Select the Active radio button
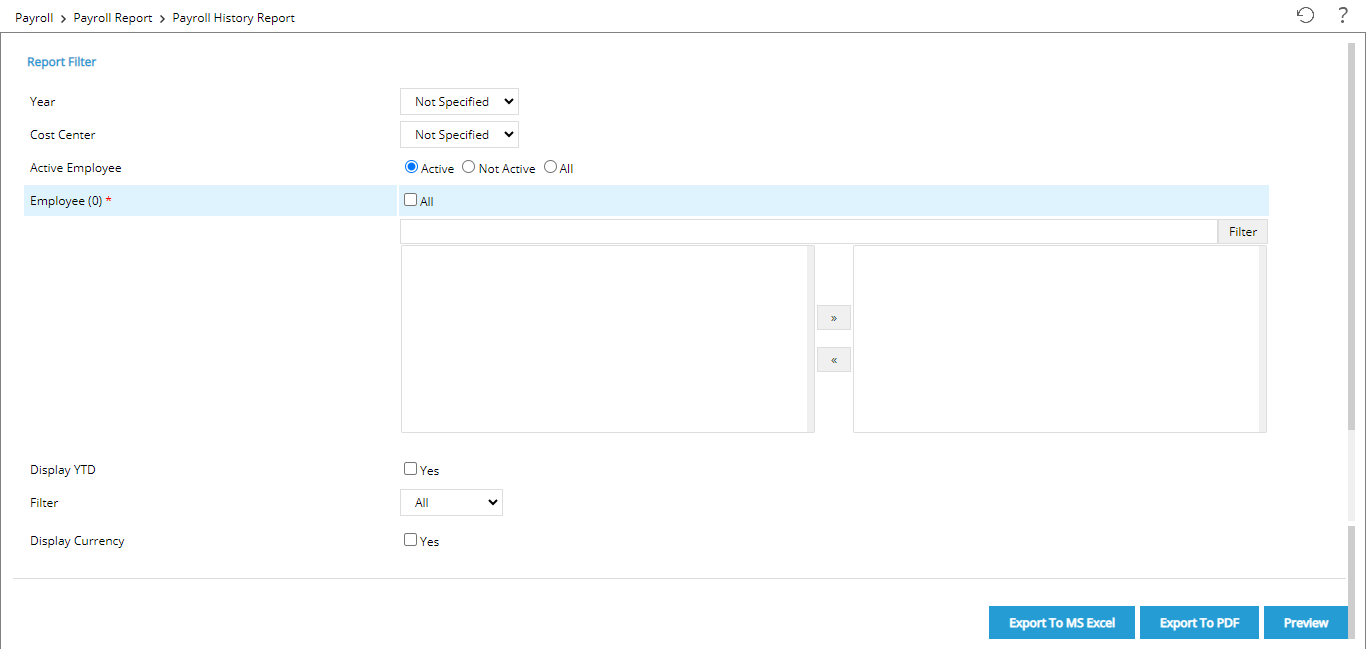This screenshot has width=1366, height=649. point(410,168)
